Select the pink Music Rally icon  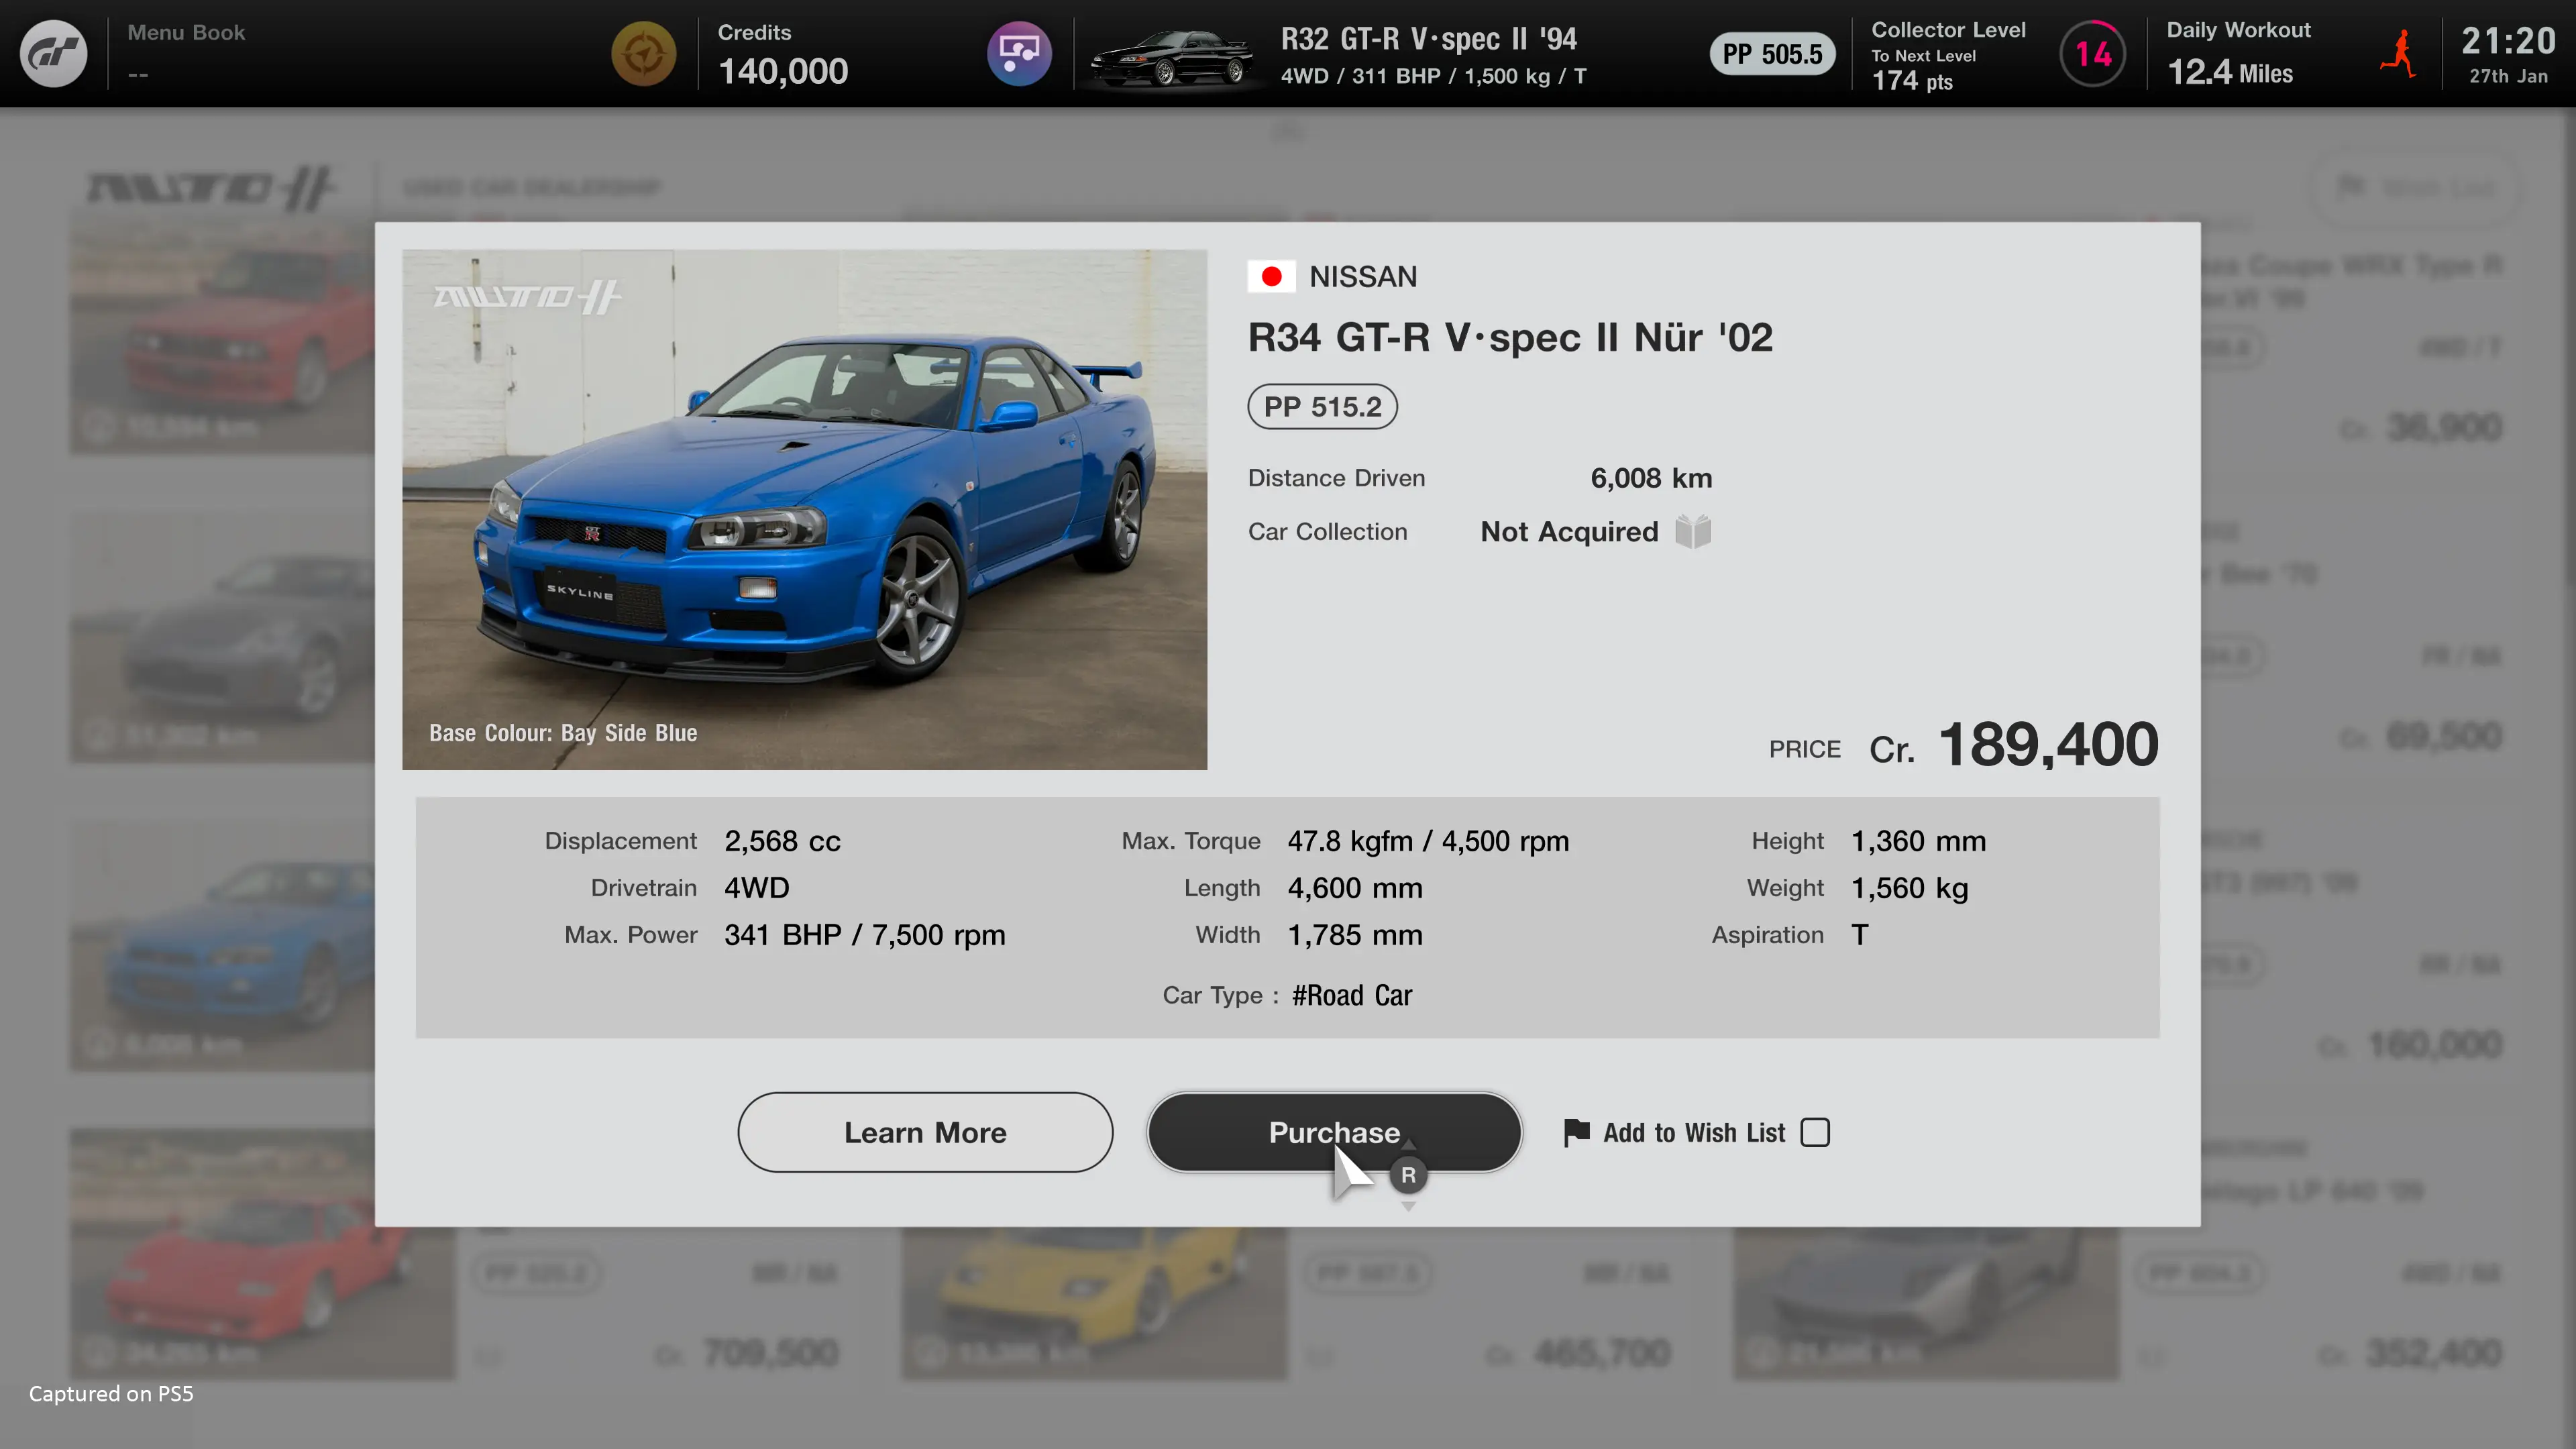[x=1019, y=53]
